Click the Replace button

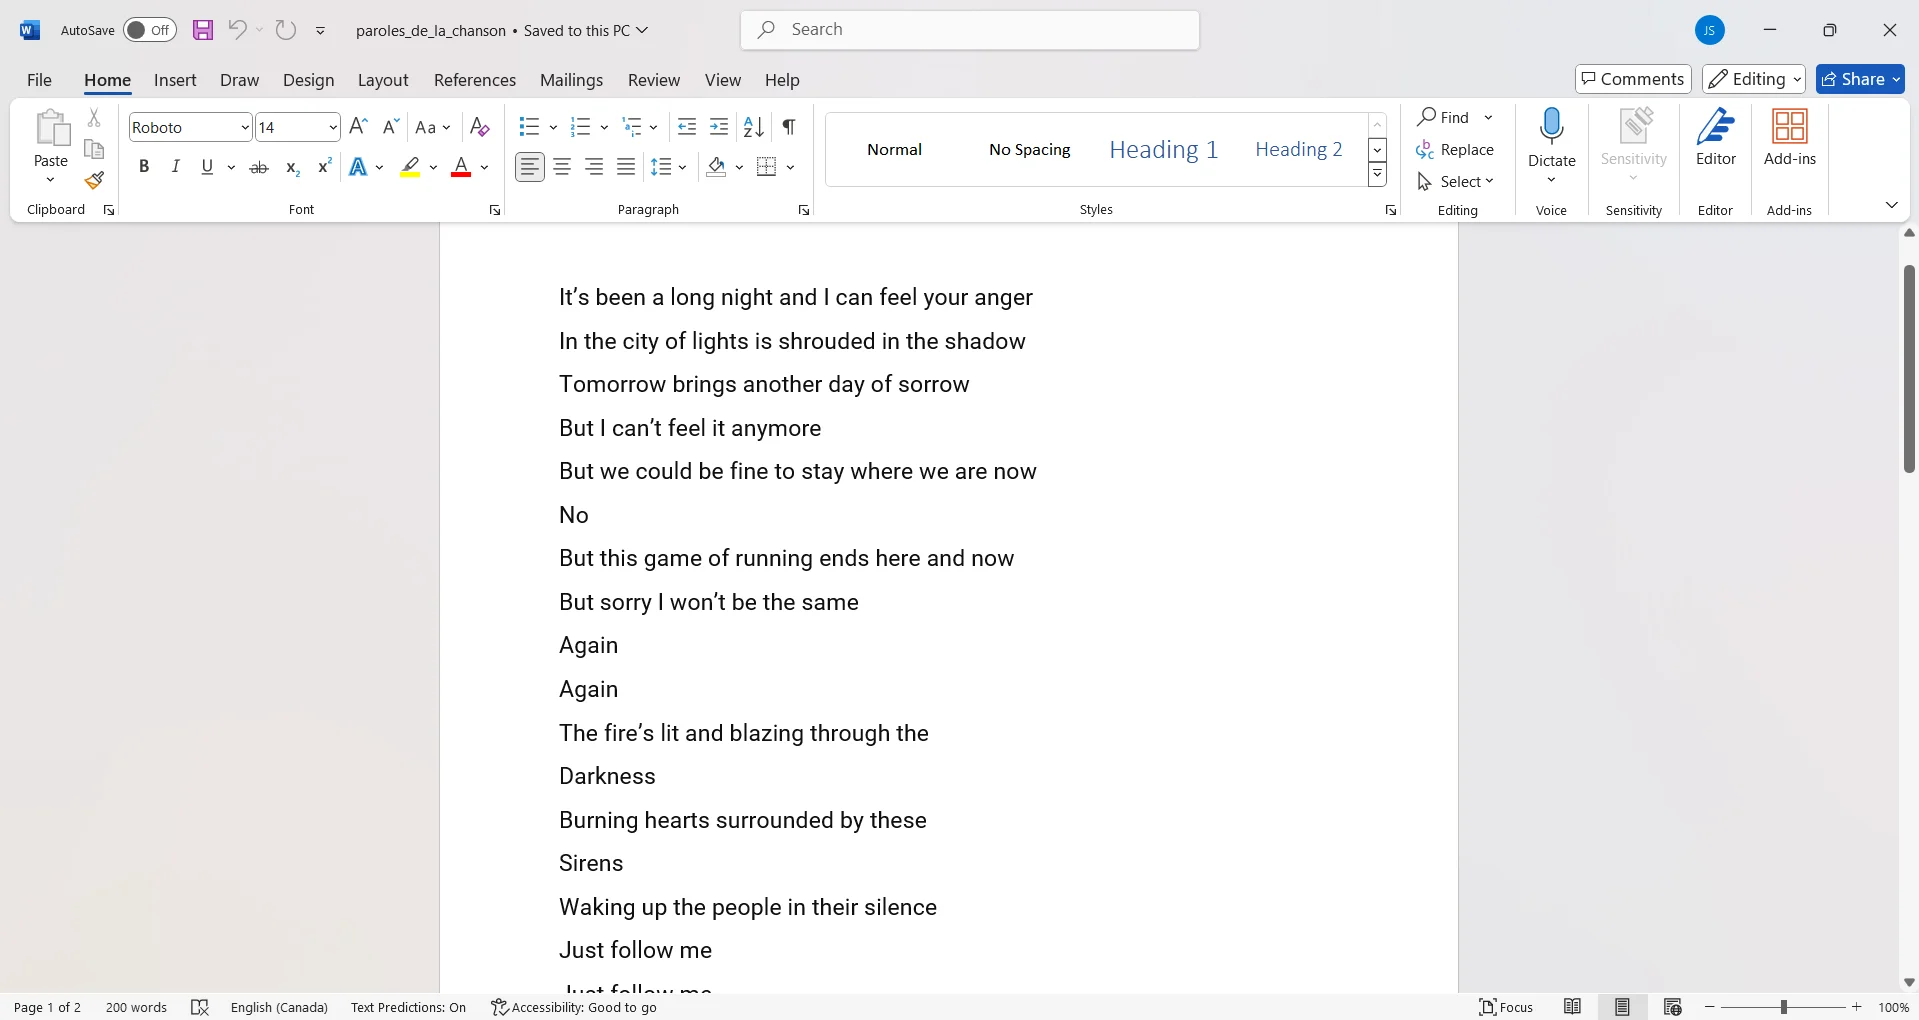point(1456,149)
